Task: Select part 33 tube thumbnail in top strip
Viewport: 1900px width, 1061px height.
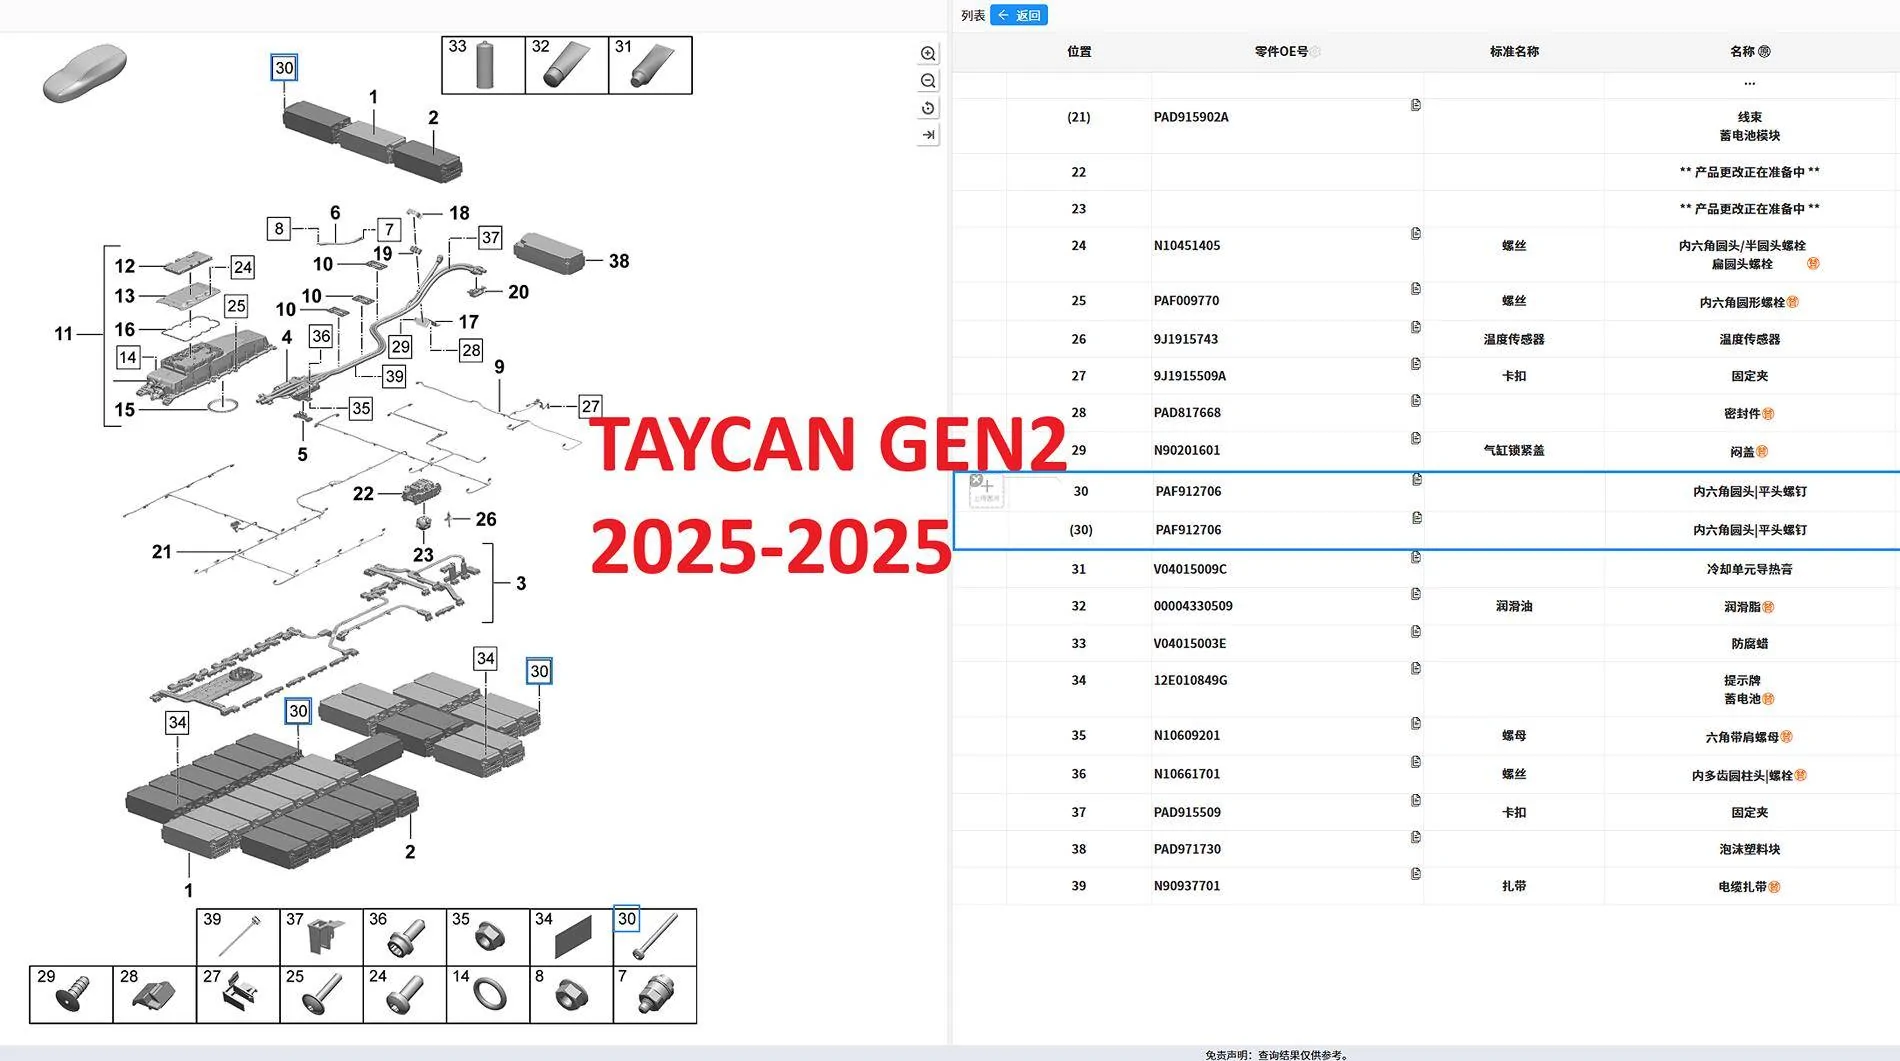Action: pos(484,66)
